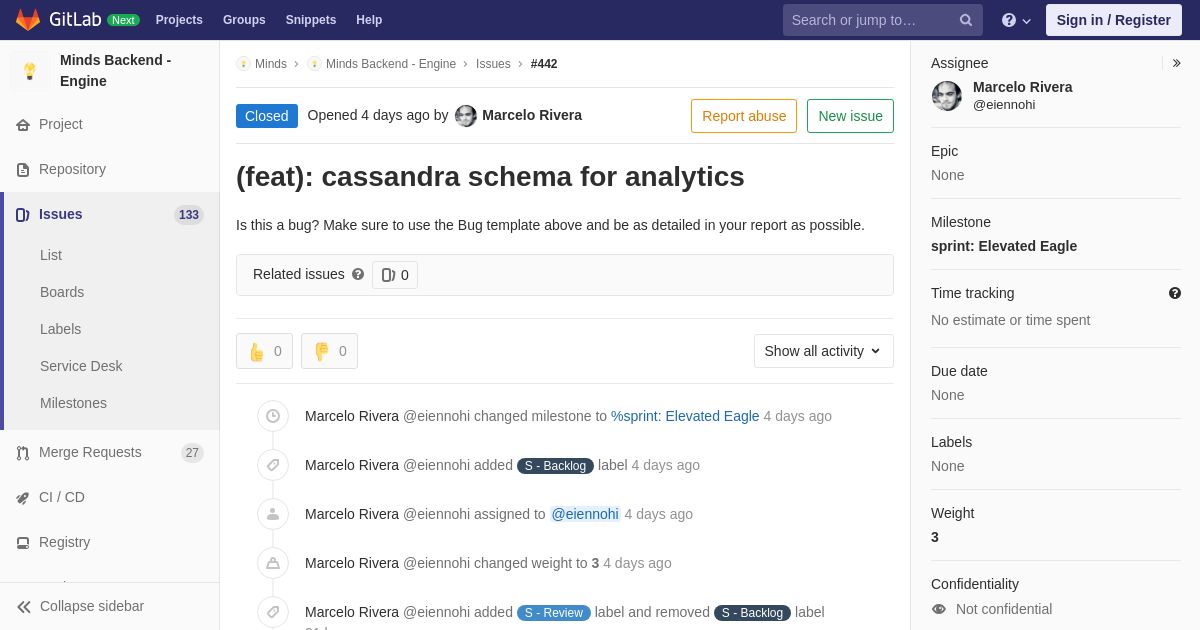Open the Groups menu in navbar

click(x=244, y=20)
